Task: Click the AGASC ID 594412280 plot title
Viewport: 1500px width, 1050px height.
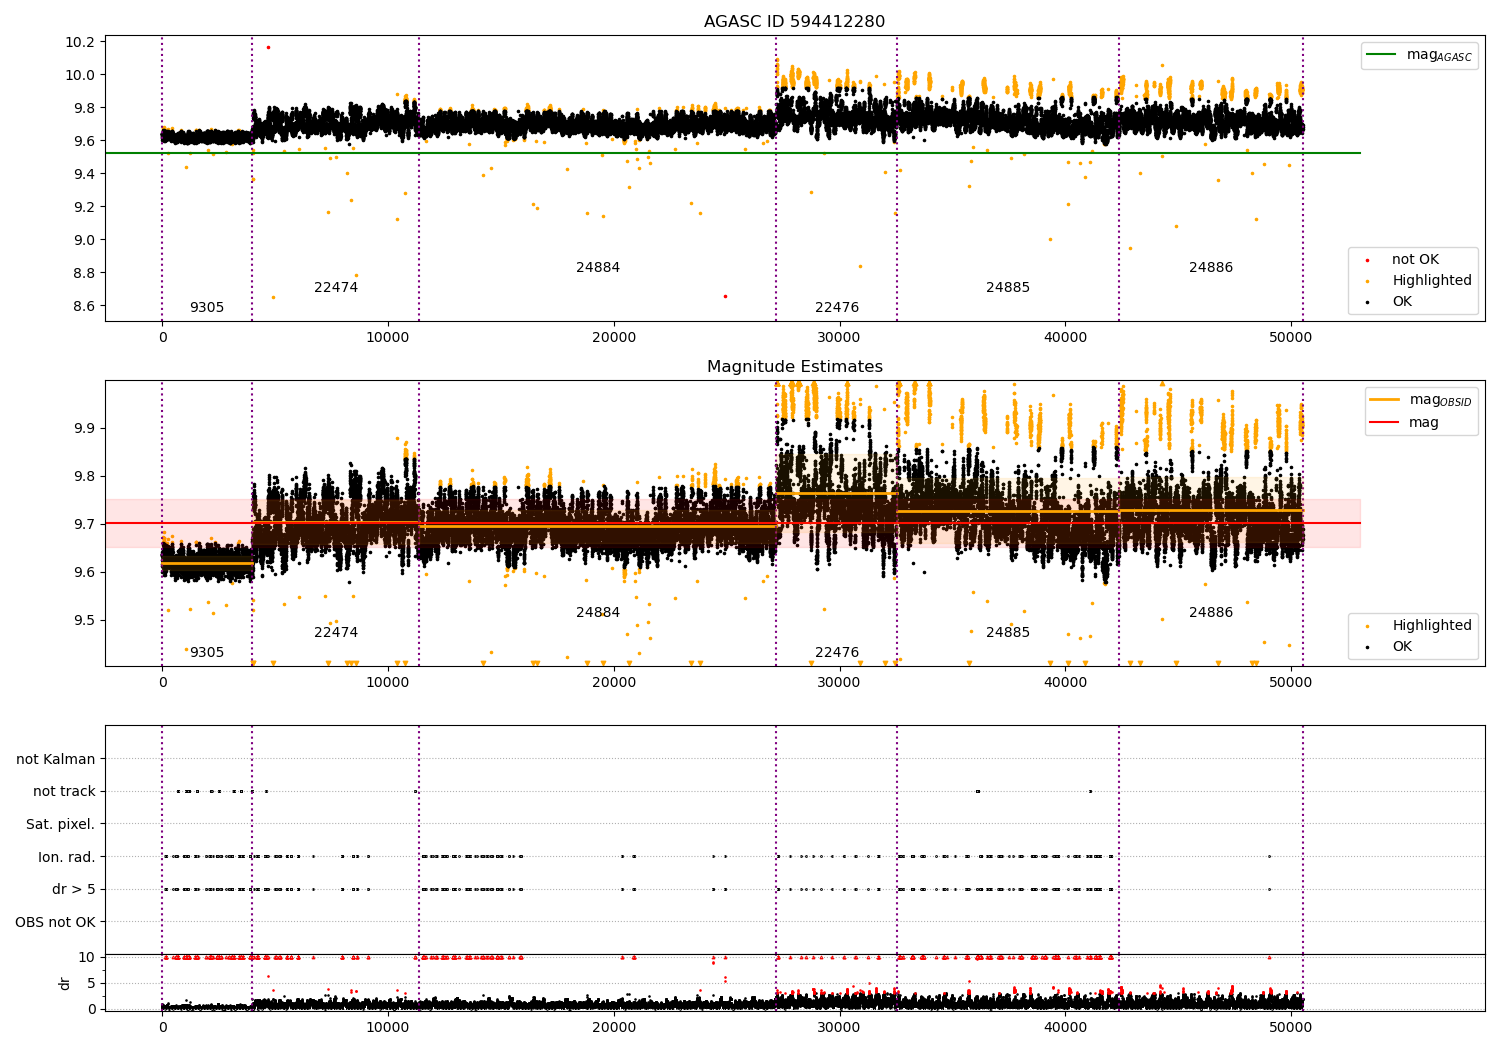Action: point(794,22)
